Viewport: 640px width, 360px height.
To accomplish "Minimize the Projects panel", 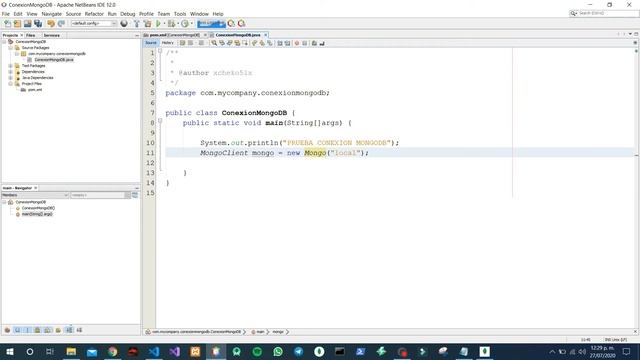I will (x=137, y=36).
